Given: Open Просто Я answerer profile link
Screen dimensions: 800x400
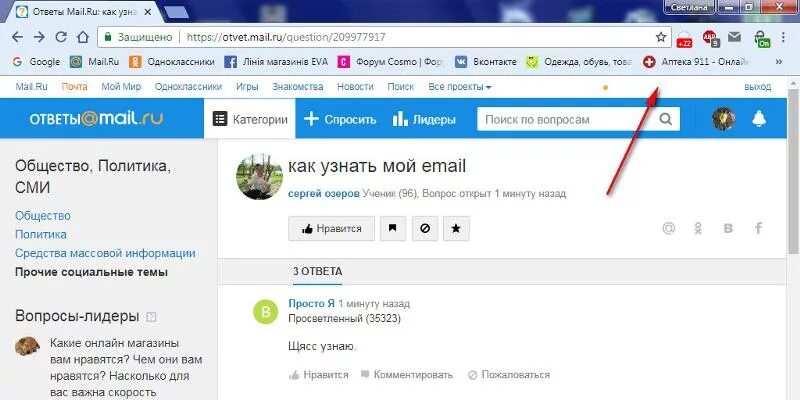Looking at the screenshot, I should [x=311, y=304].
